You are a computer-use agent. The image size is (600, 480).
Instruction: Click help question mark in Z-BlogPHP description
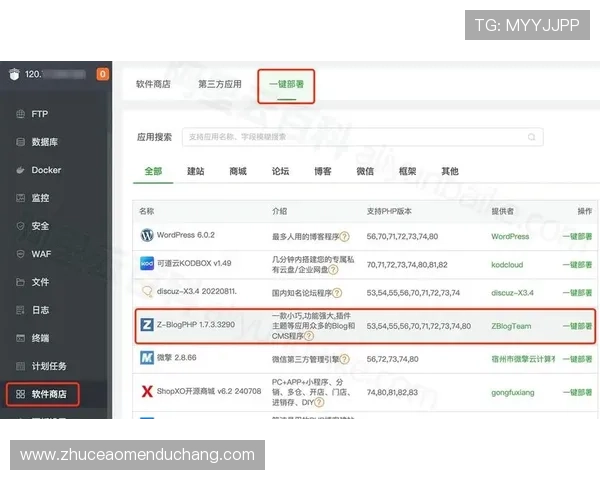(309, 336)
